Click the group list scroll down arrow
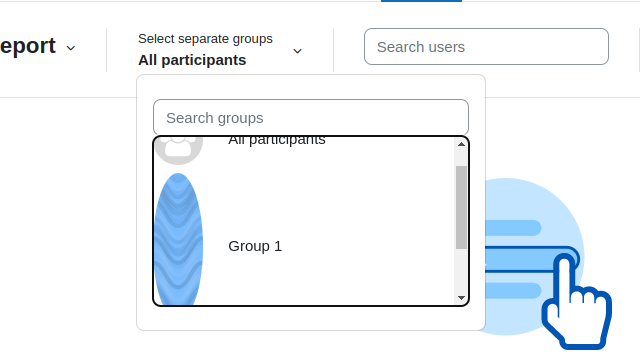Screen dimensions: 640x361 pos(461,298)
